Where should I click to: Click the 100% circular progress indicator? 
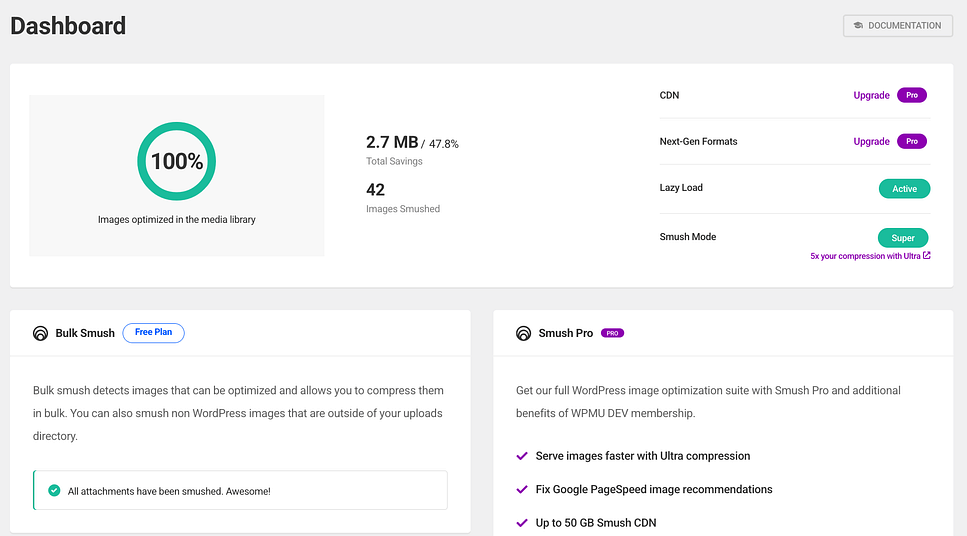pyautogui.click(x=177, y=162)
